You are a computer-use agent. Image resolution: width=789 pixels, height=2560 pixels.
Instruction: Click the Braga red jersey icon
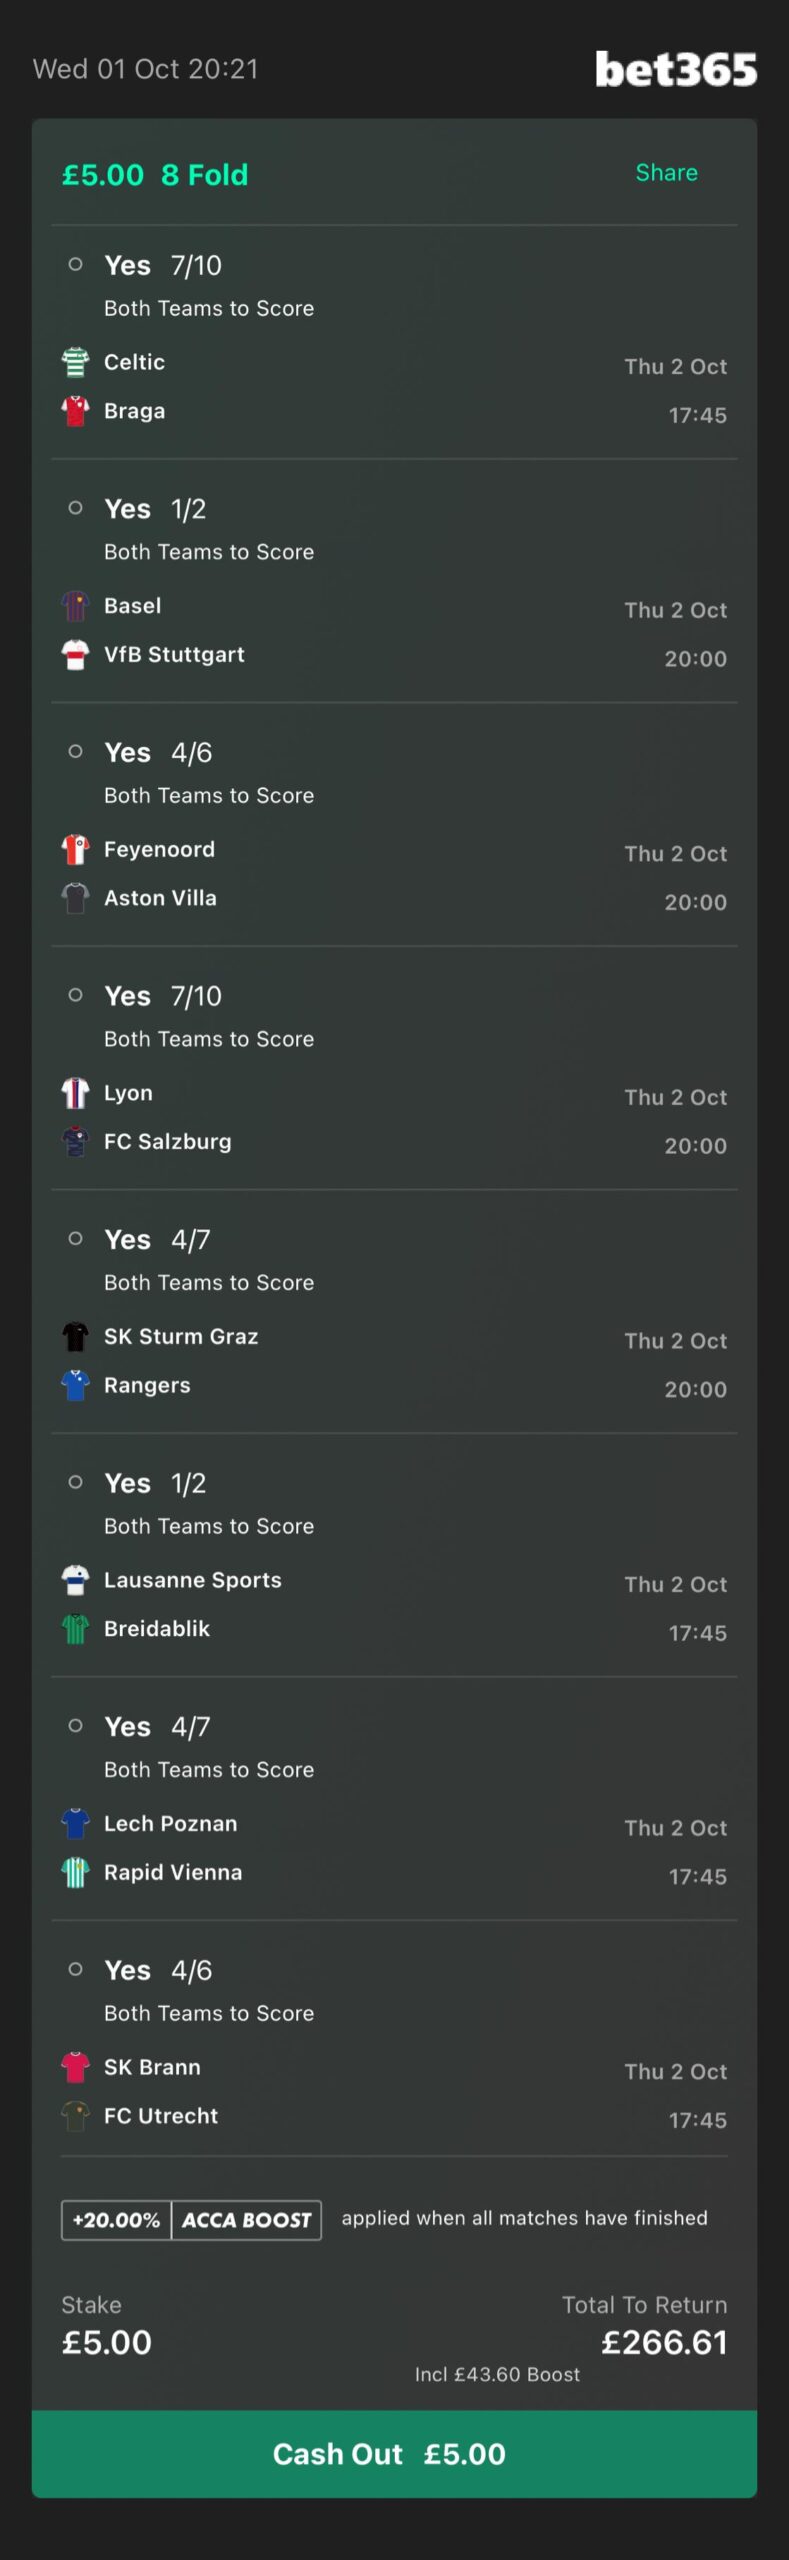(75, 411)
